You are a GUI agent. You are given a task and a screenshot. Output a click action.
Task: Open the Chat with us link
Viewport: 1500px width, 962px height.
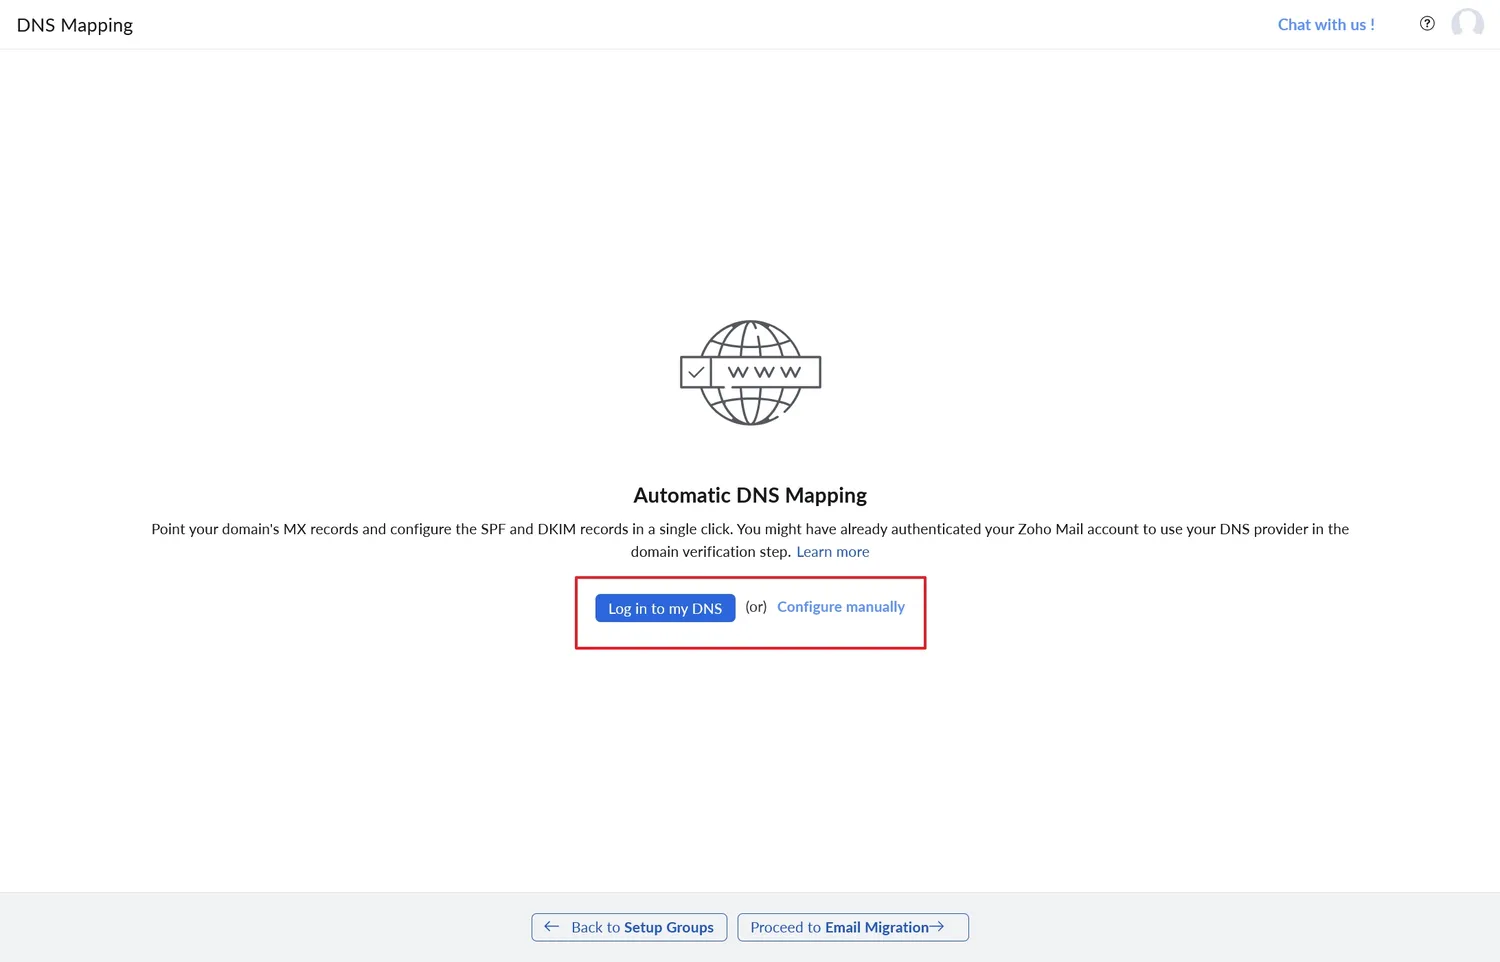click(x=1326, y=24)
